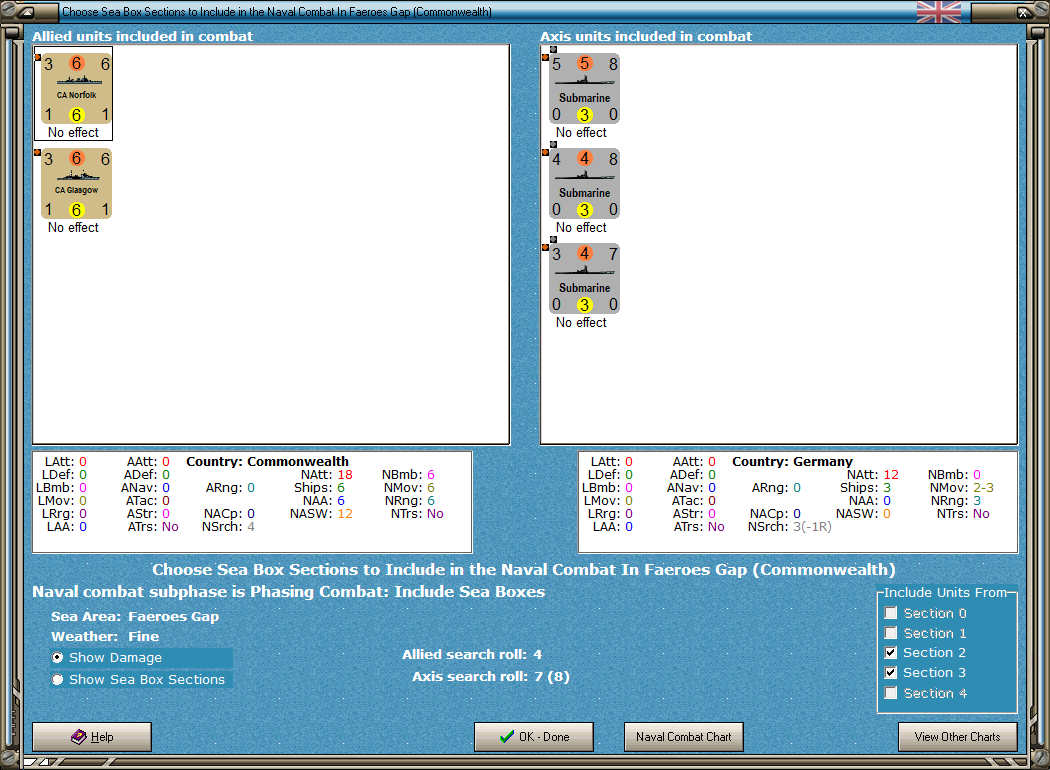Click the window system menu icon in the title bar
The height and width of the screenshot is (770, 1050).
tap(26, 11)
